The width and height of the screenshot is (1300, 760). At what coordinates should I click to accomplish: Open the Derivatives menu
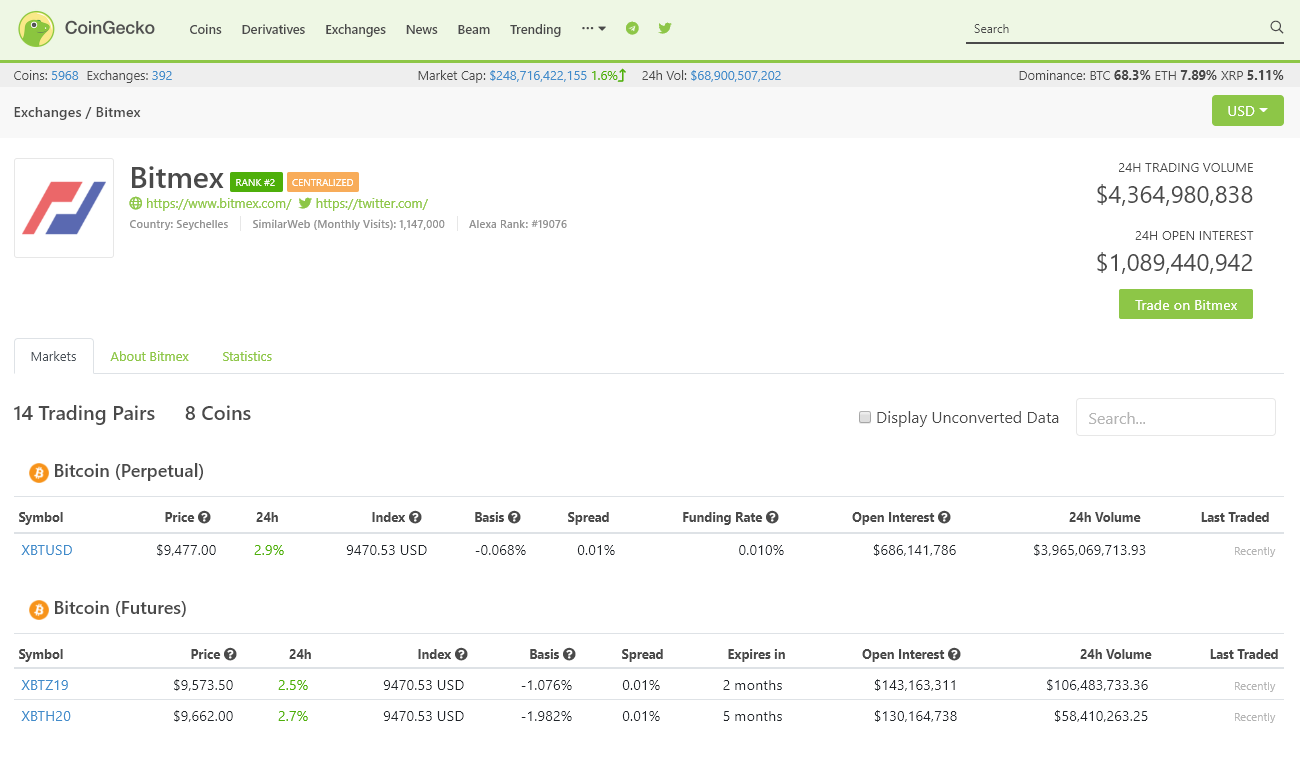pos(273,29)
